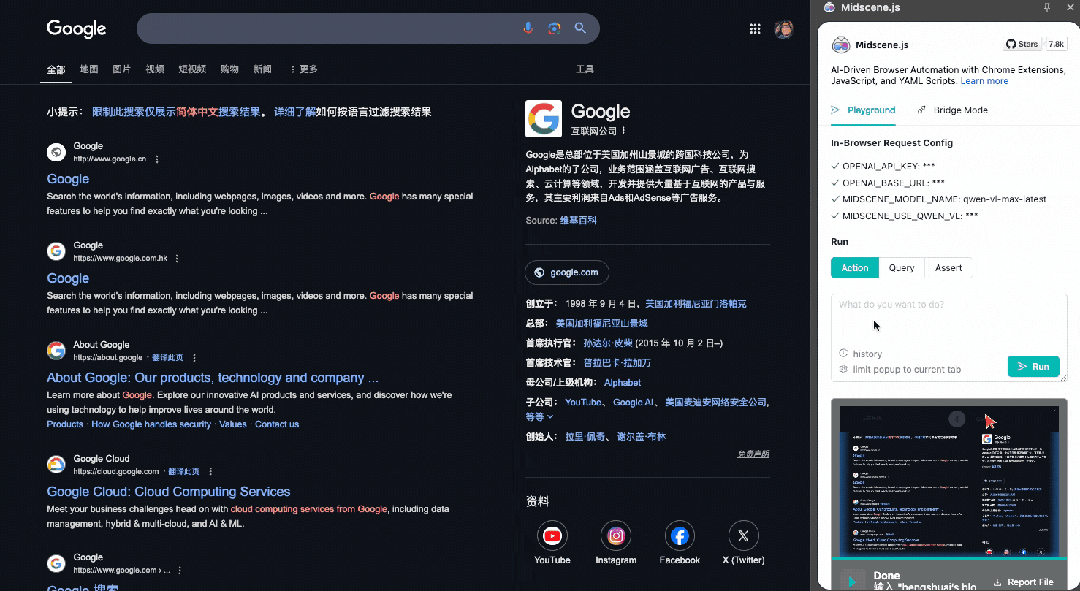Open options menu for the google.com.hk result
The image size is (1080, 591).
[x=177, y=258]
